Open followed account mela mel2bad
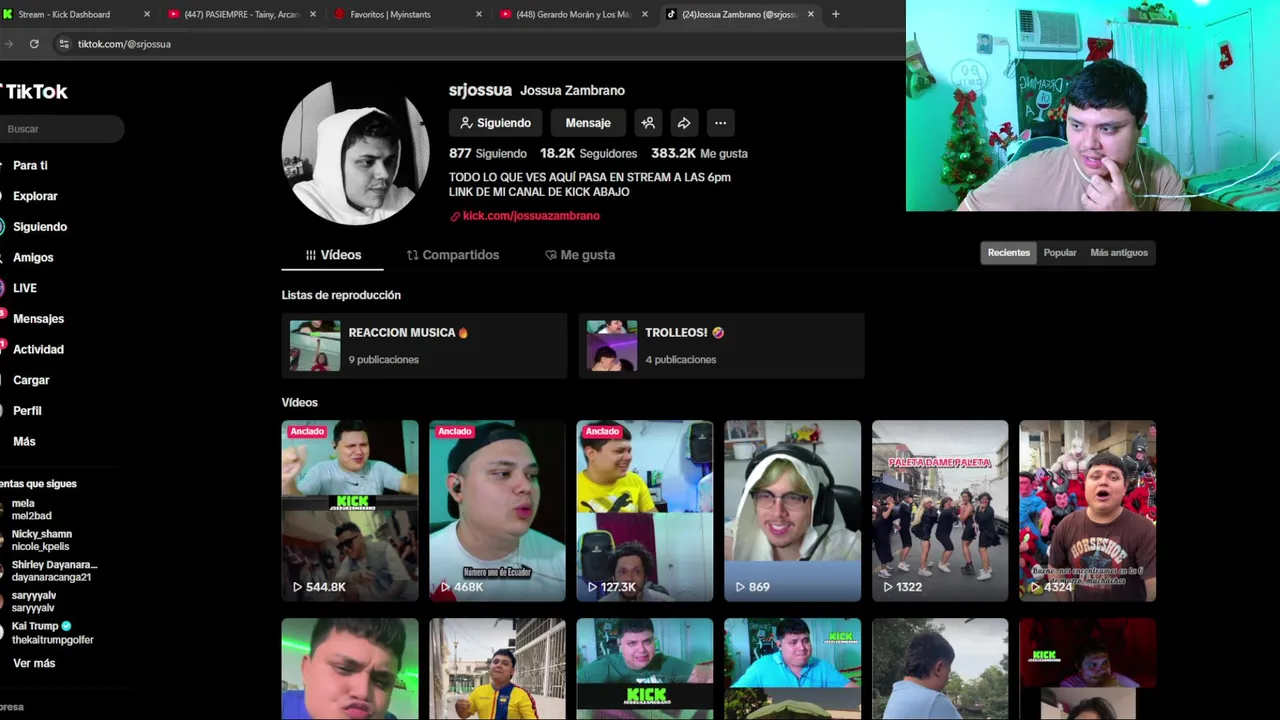Screen dimensions: 1280x720 tap(31, 510)
